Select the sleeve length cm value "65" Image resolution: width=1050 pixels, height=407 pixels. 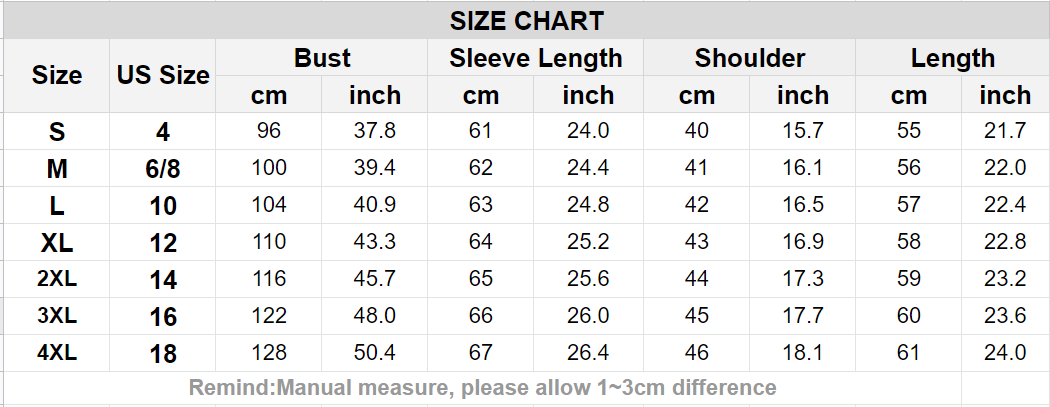[481, 279]
